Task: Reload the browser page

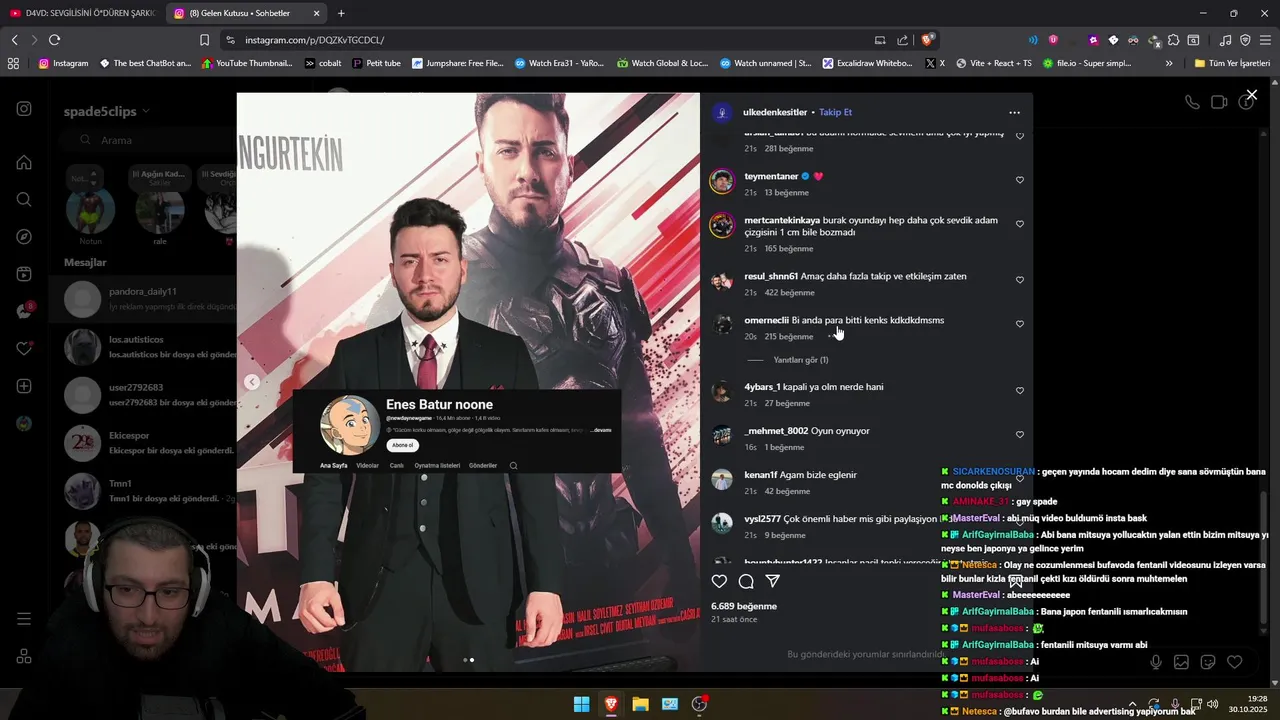Action: pyautogui.click(x=54, y=40)
